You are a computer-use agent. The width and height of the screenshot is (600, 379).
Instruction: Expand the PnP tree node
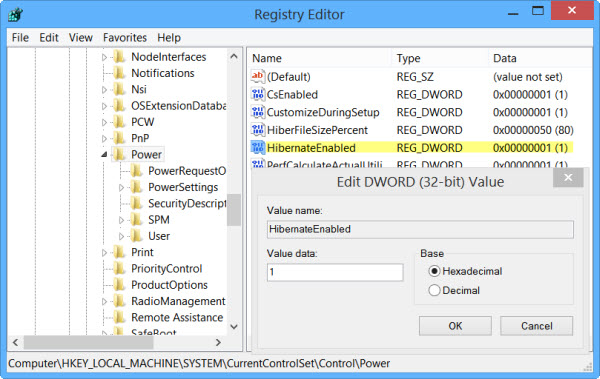click(x=104, y=138)
